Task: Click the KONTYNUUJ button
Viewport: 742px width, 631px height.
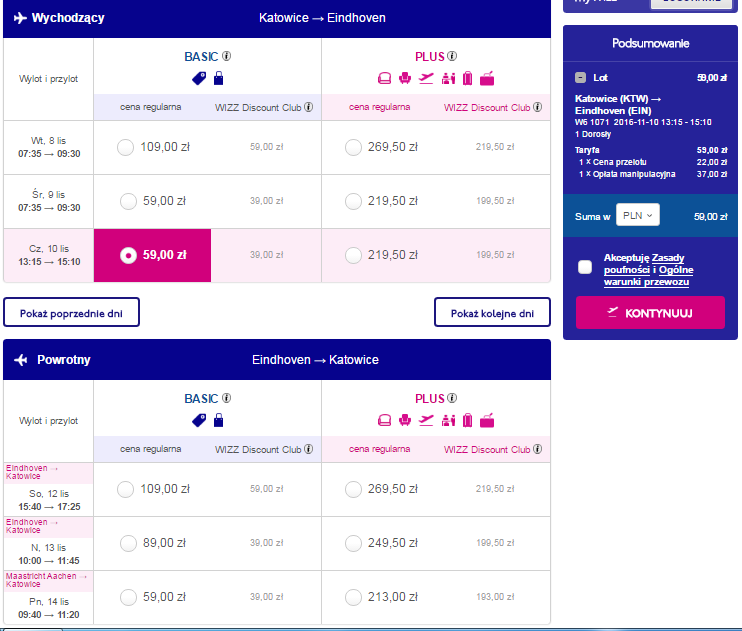Action: [650, 313]
